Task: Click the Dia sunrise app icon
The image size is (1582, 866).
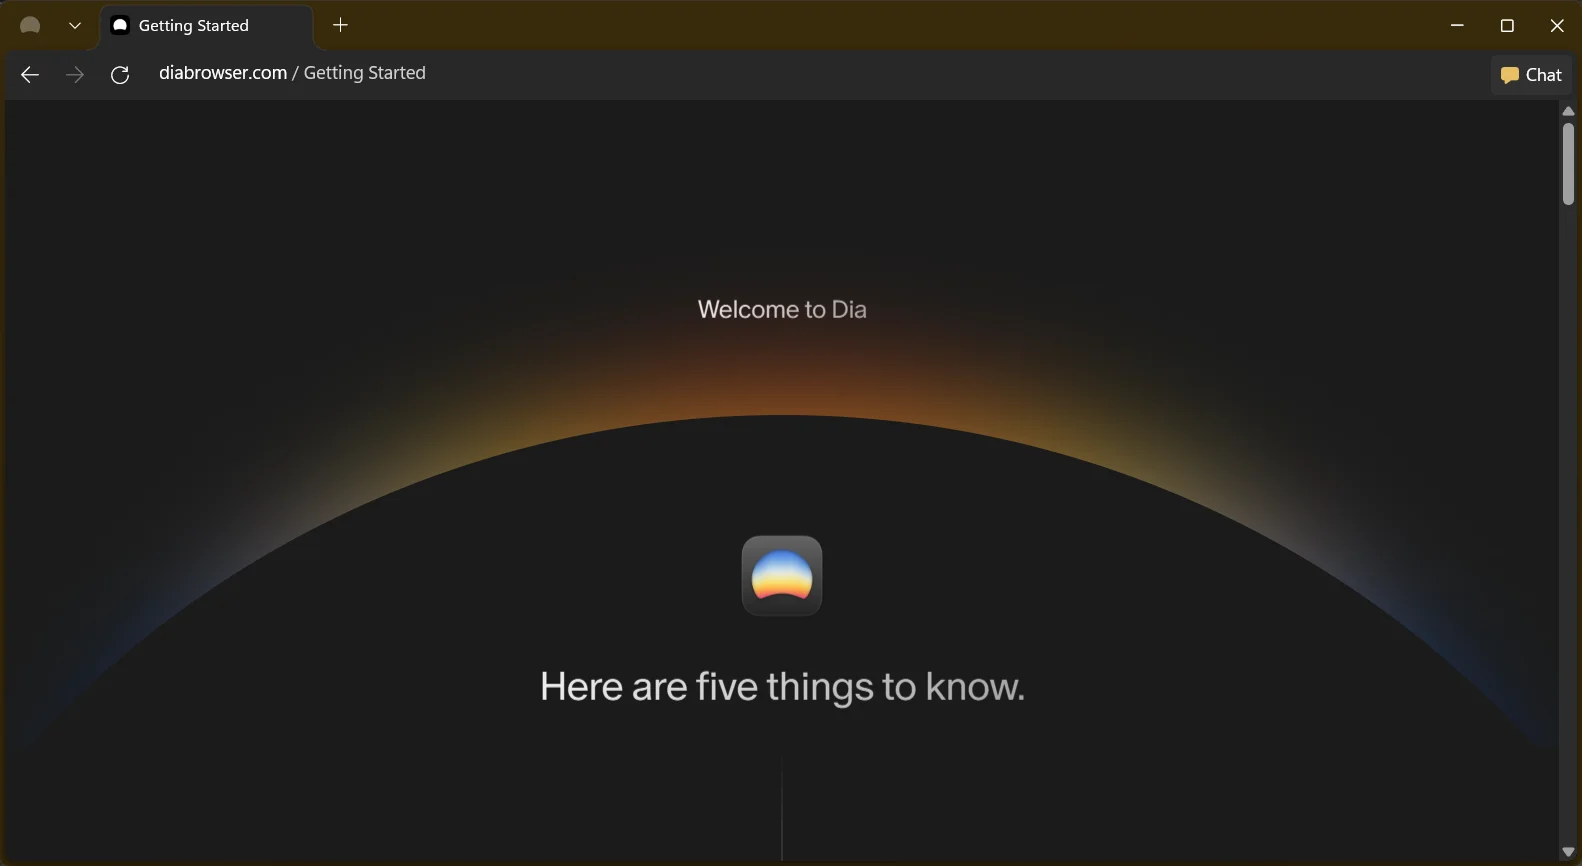Action: click(x=782, y=576)
